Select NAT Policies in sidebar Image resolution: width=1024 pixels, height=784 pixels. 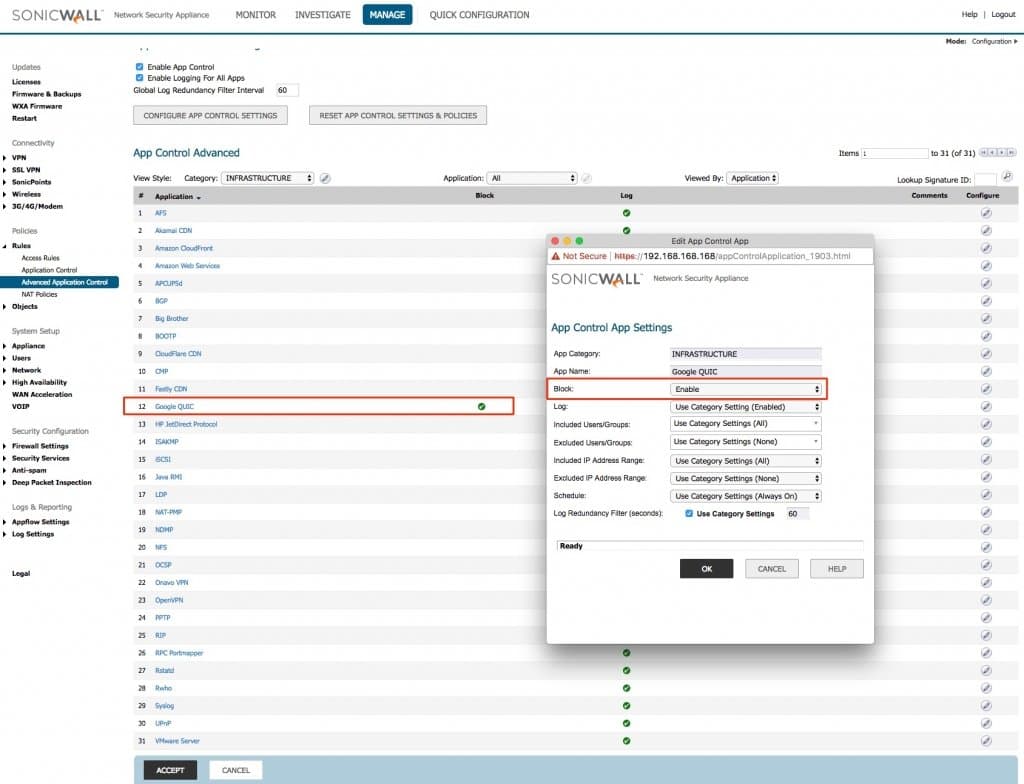39,294
